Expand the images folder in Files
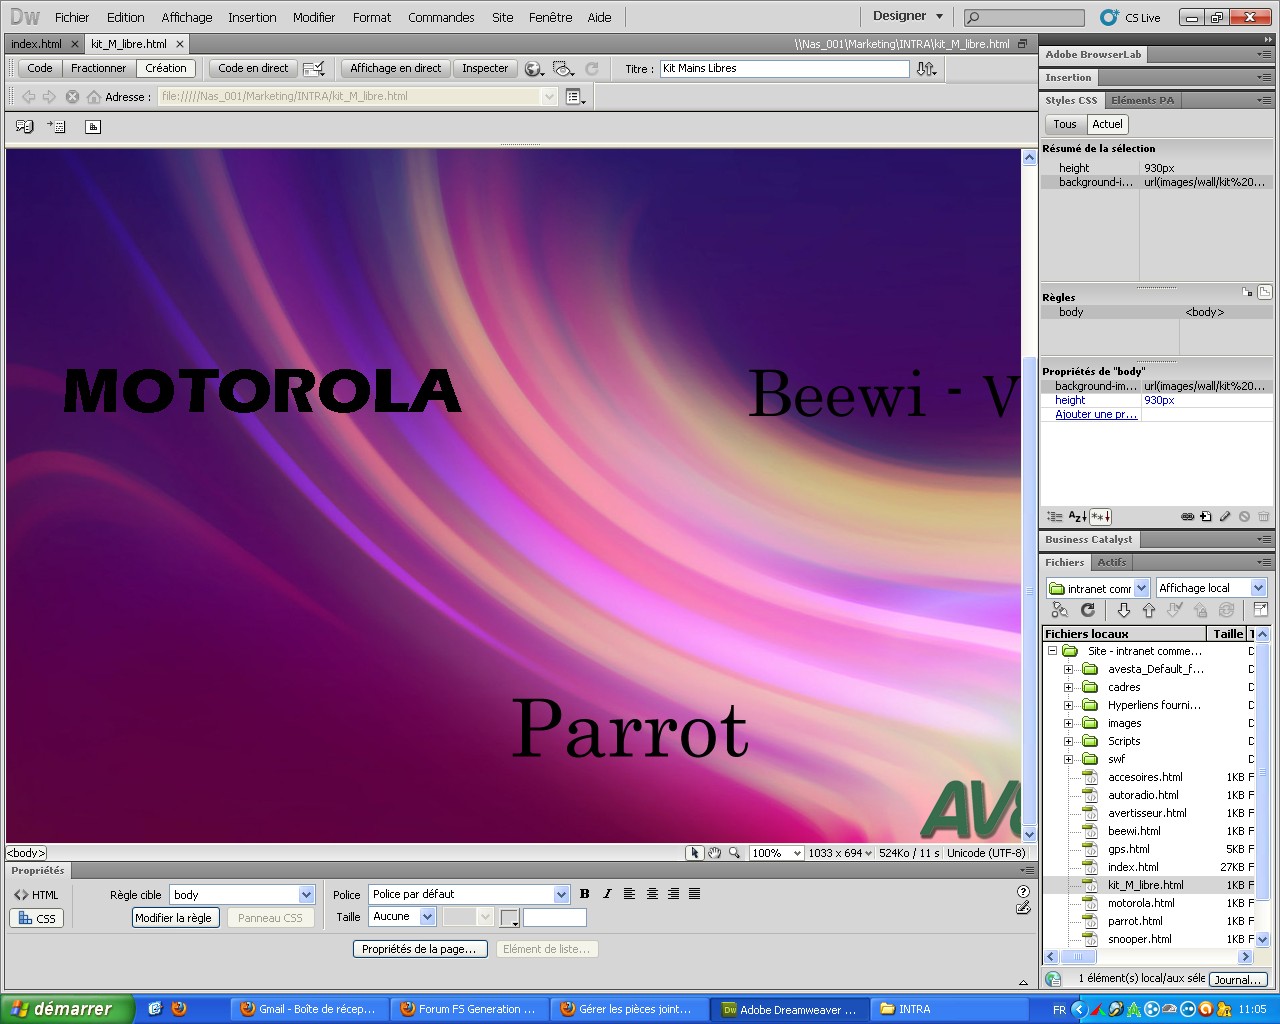1280x1024 pixels. [x=1068, y=723]
